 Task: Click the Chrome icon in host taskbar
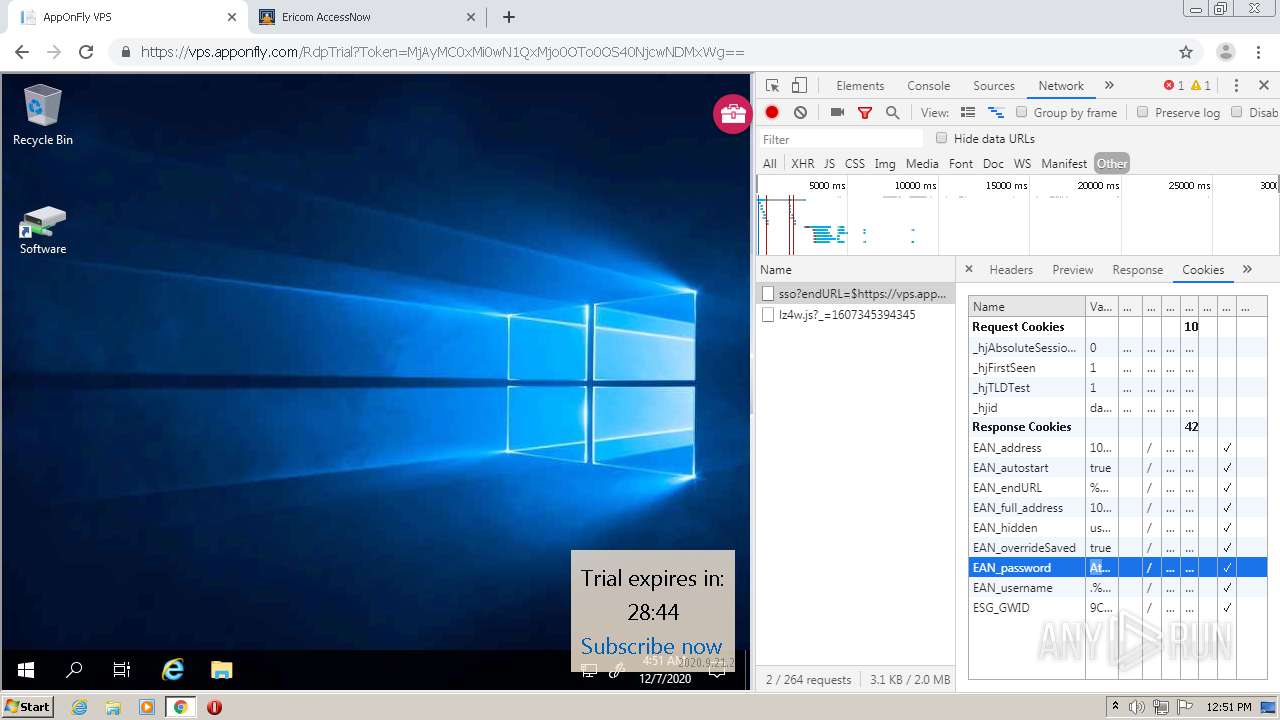pyautogui.click(x=180, y=707)
